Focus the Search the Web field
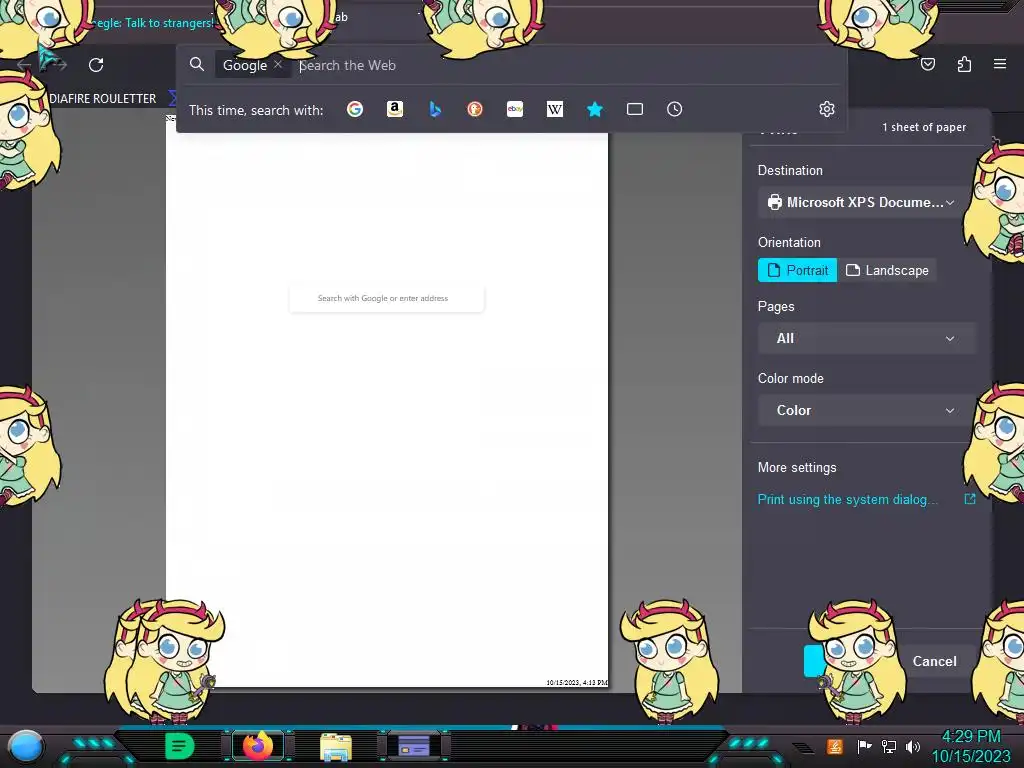The height and width of the screenshot is (768, 1024). [x=568, y=65]
